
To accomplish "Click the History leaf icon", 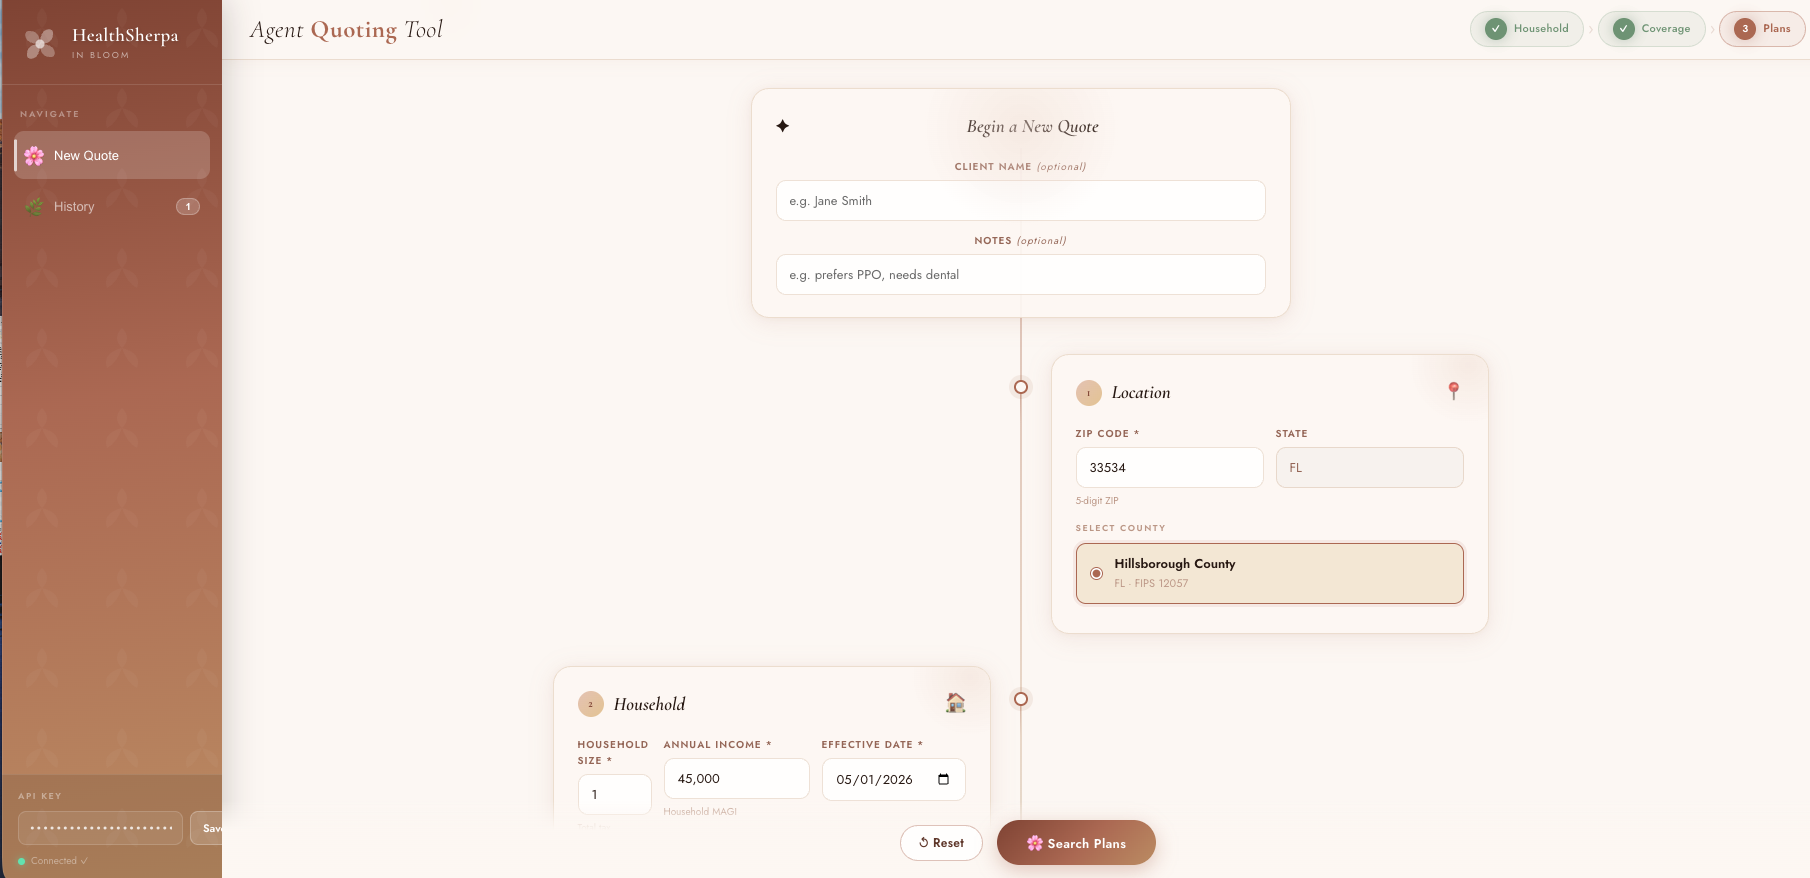I will 34,206.
